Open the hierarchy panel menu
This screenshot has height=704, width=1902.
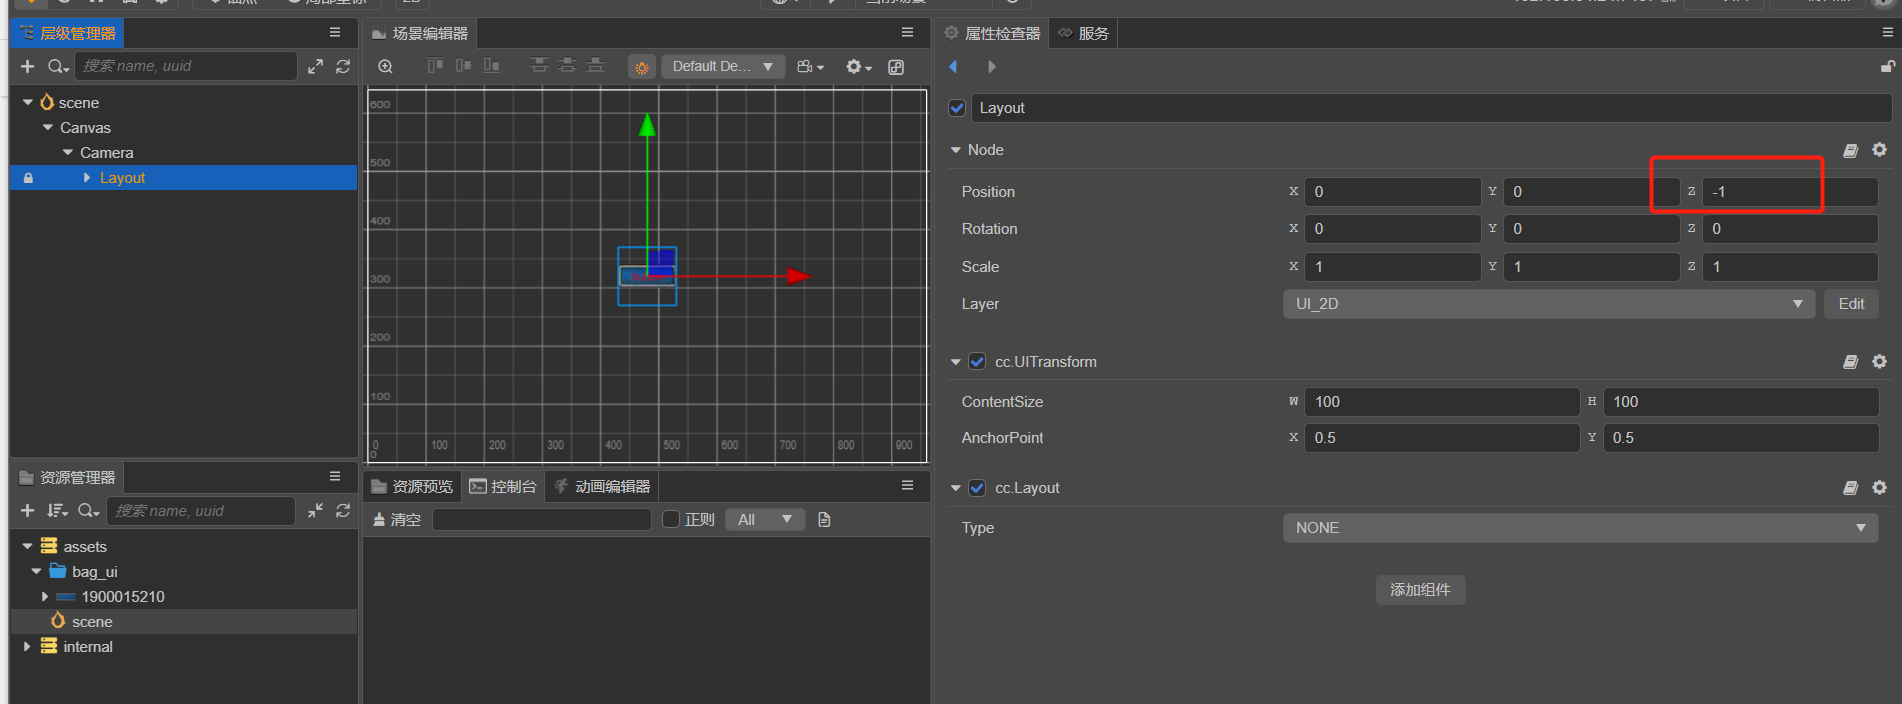[x=335, y=33]
